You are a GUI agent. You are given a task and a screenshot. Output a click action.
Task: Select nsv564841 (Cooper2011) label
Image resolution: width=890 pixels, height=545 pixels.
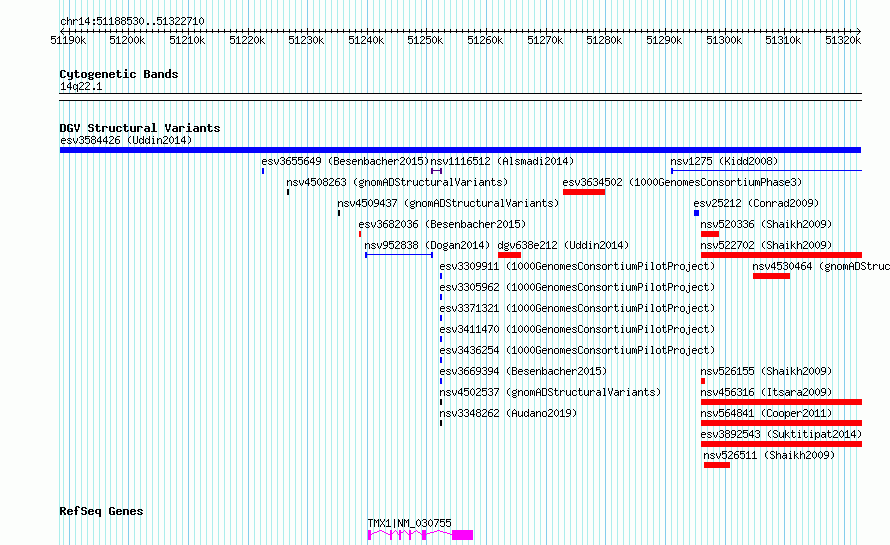point(766,413)
